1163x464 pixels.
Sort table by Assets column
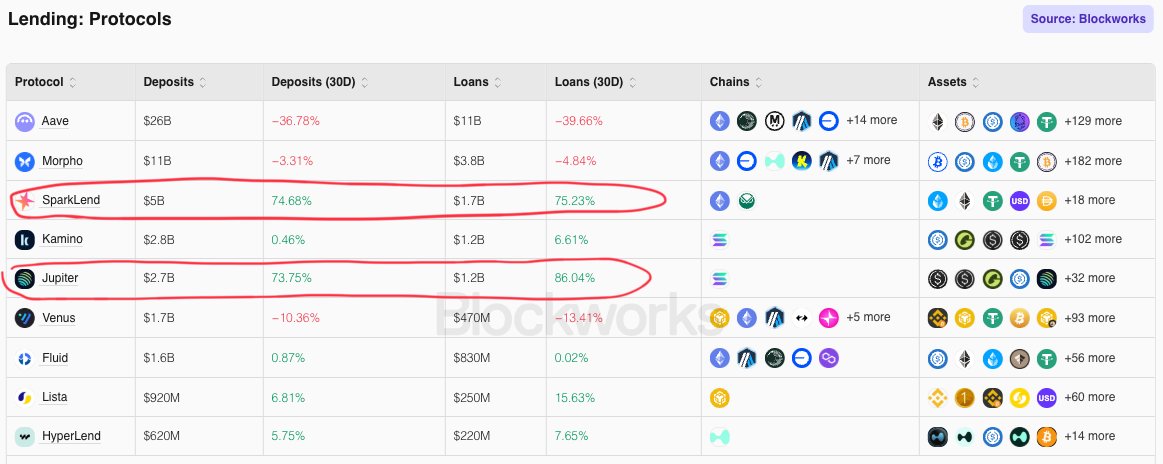coord(976,82)
